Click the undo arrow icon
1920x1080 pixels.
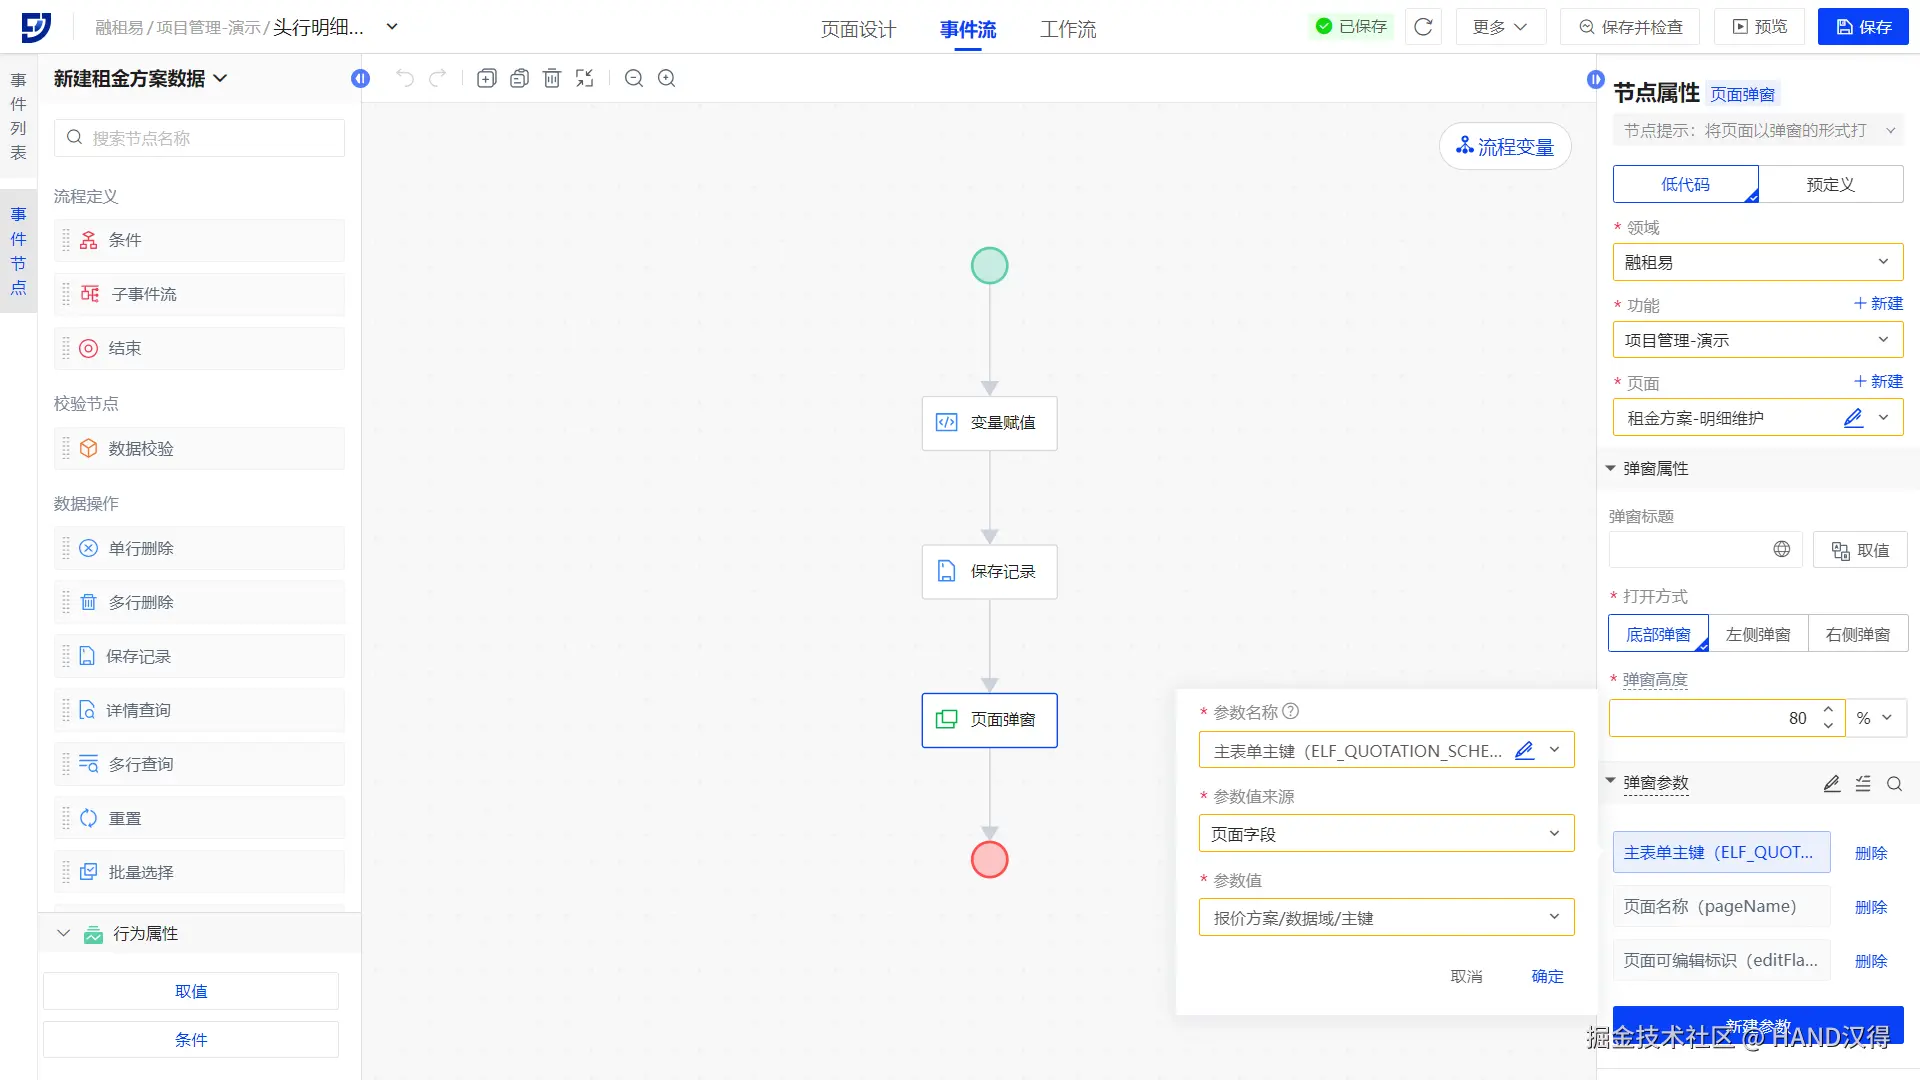pyautogui.click(x=404, y=78)
